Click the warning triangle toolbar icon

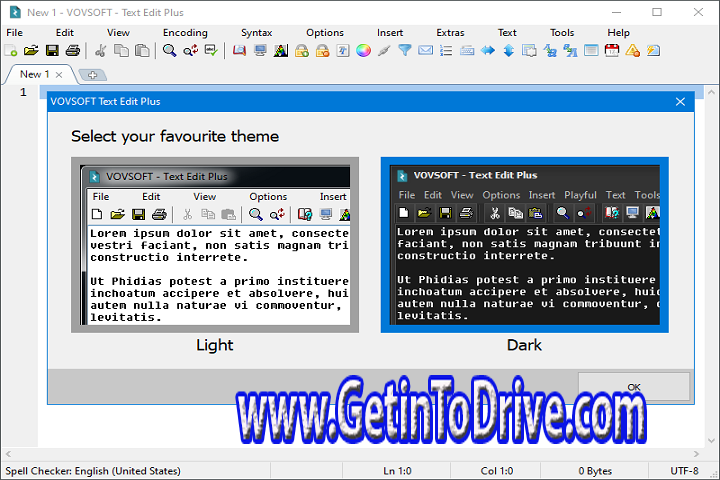(x=632, y=51)
